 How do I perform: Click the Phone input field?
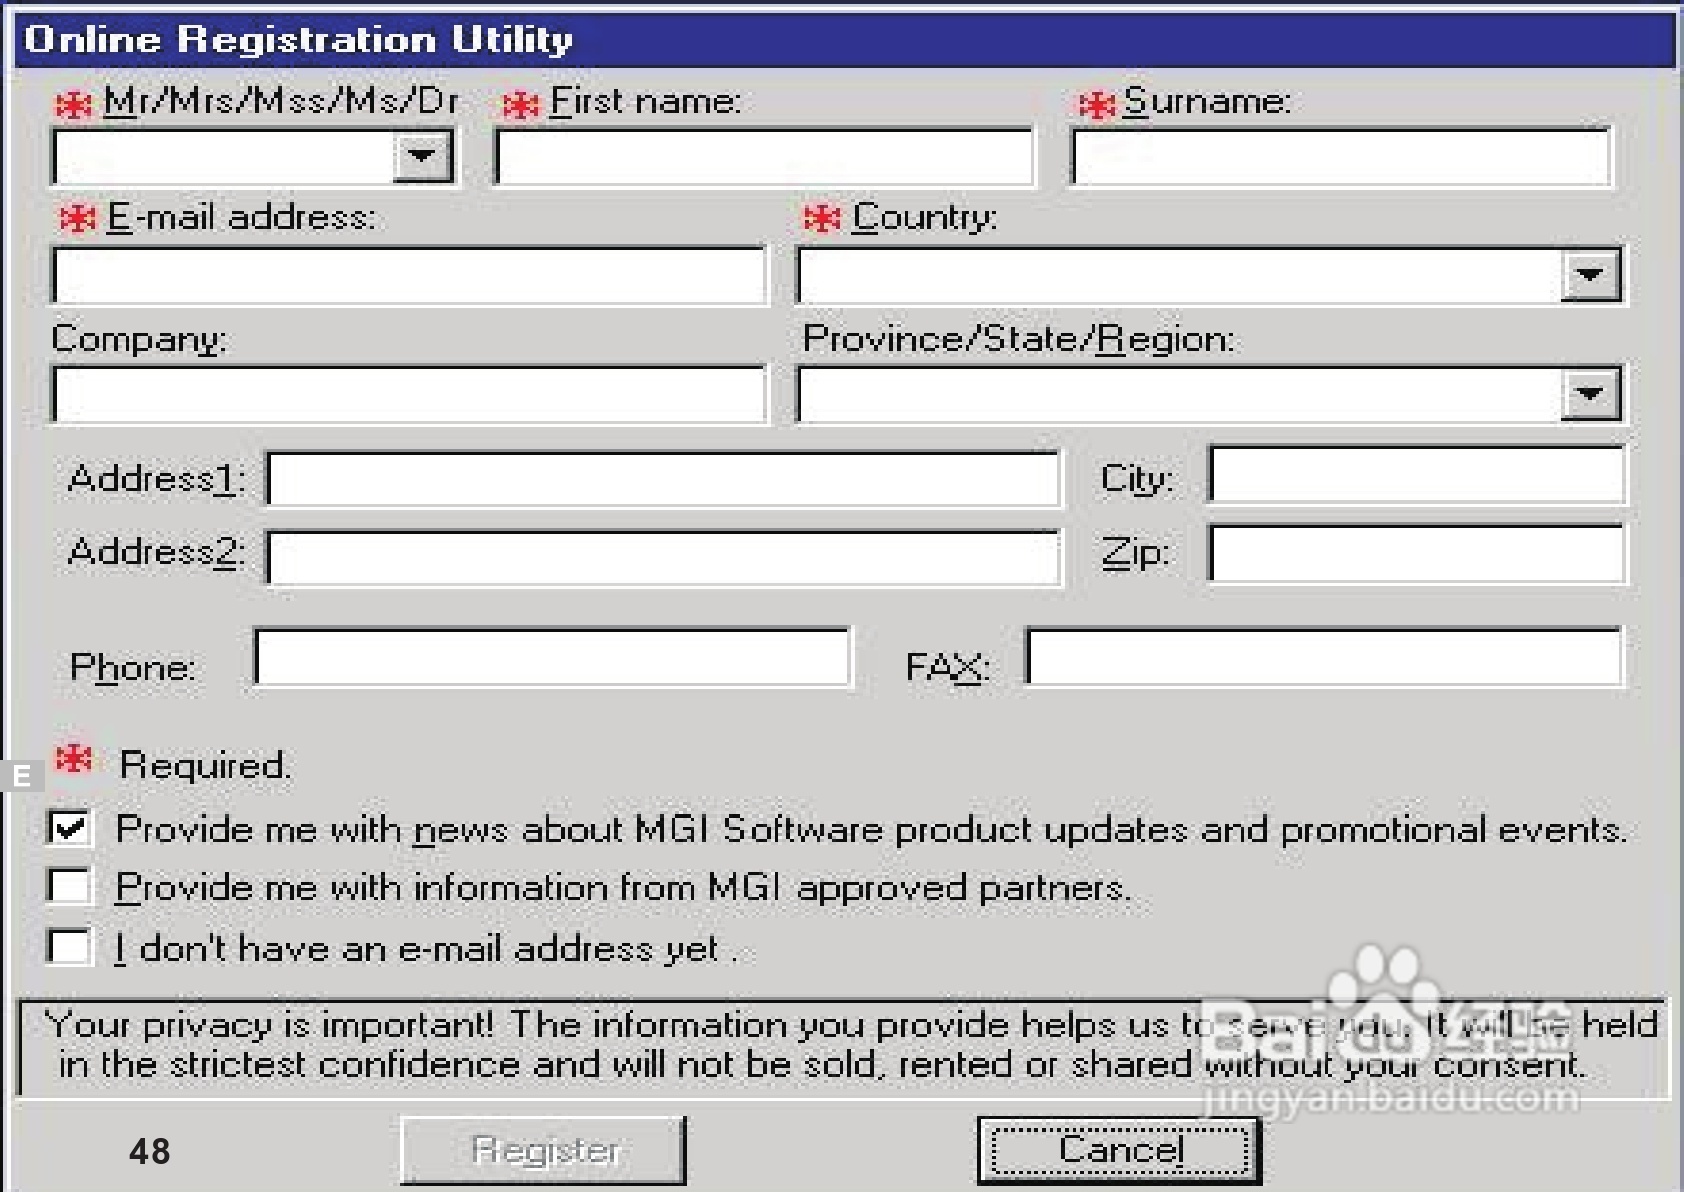[x=552, y=657]
